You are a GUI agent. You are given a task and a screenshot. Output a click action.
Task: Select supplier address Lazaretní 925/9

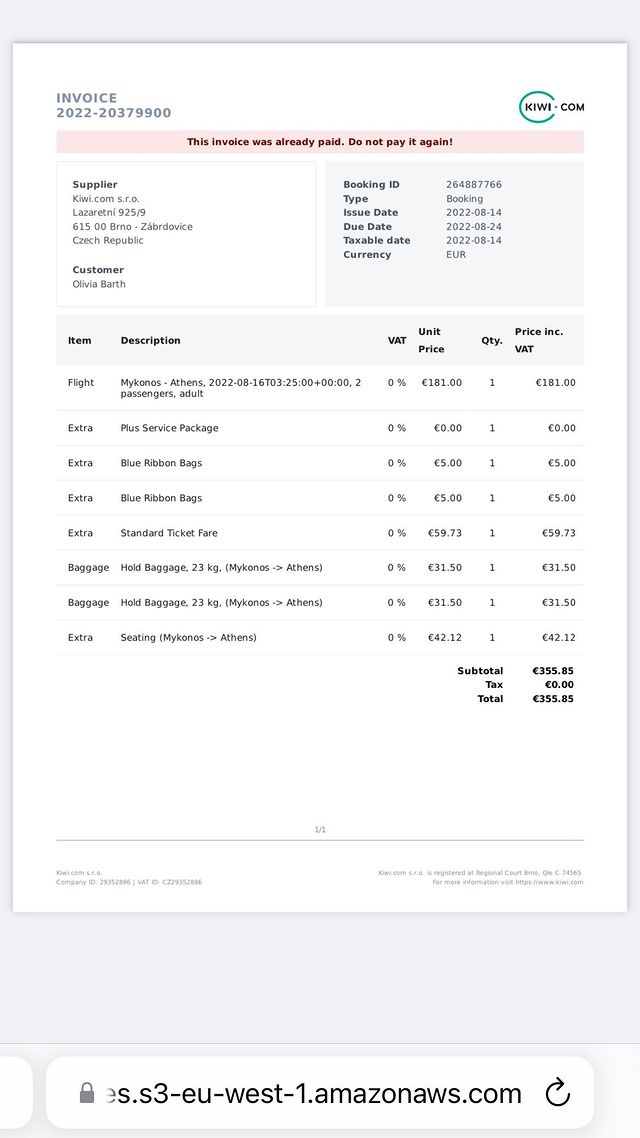109,213
